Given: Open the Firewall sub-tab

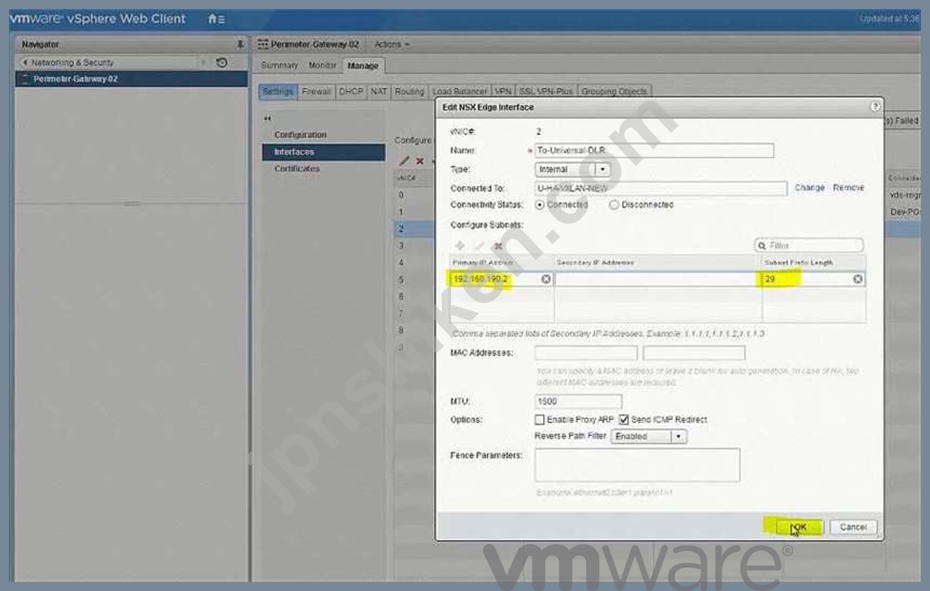Looking at the screenshot, I should click(316, 91).
